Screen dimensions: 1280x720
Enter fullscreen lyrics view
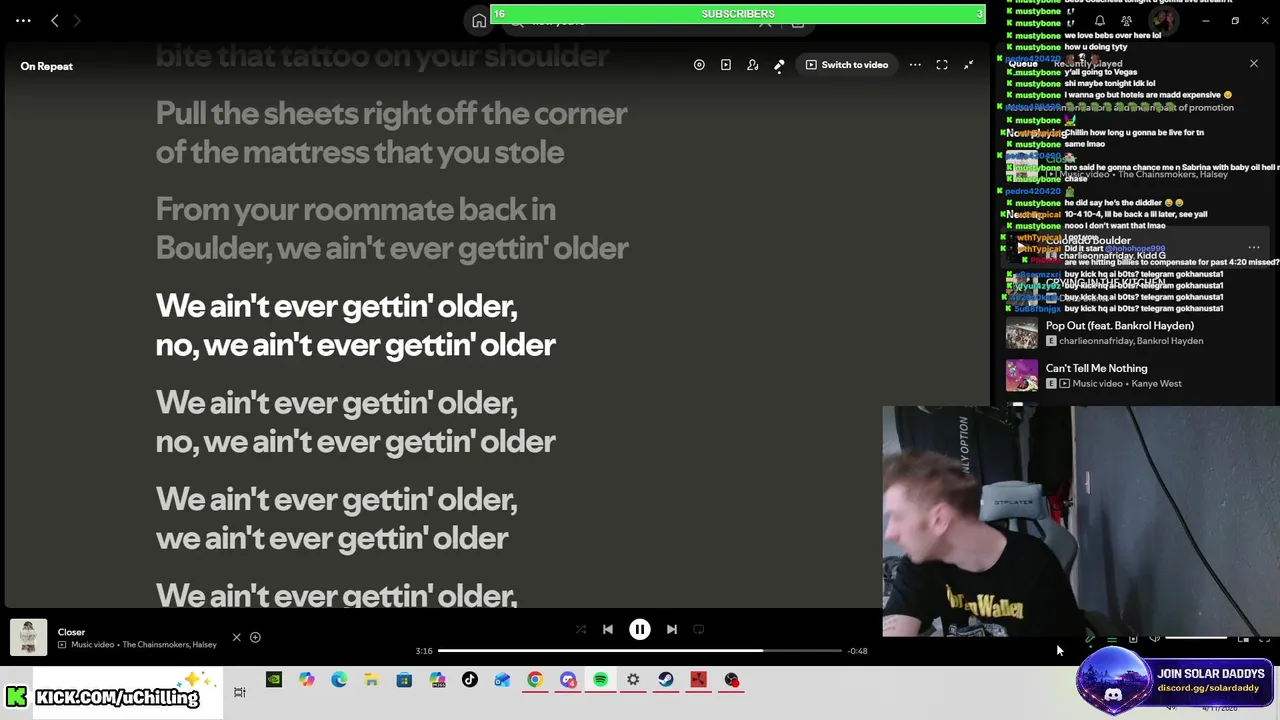[942, 65]
